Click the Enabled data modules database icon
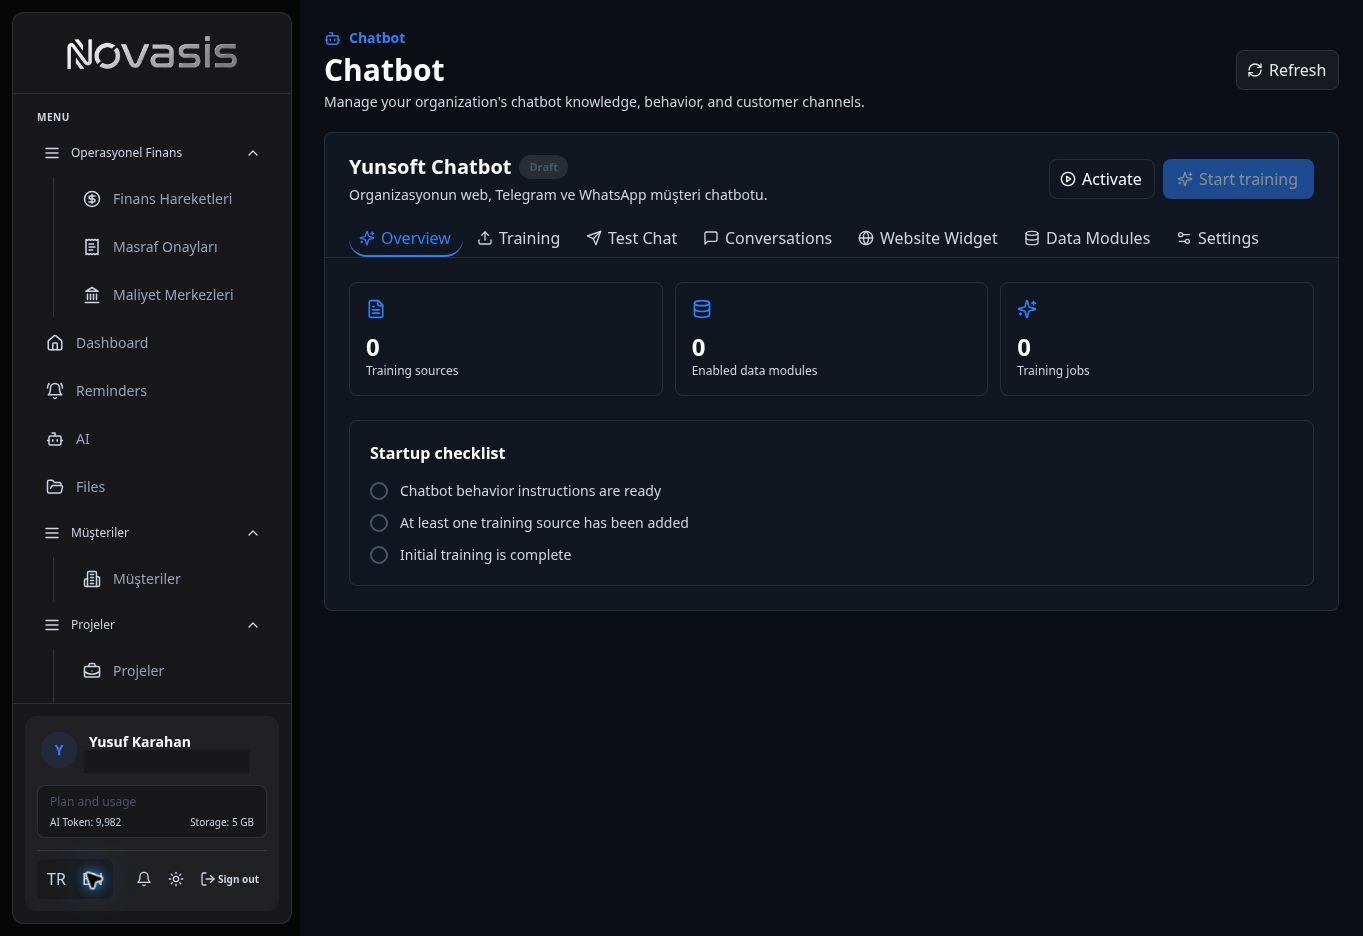This screenshot has width=1363, height=936. [x=702, y=309]
